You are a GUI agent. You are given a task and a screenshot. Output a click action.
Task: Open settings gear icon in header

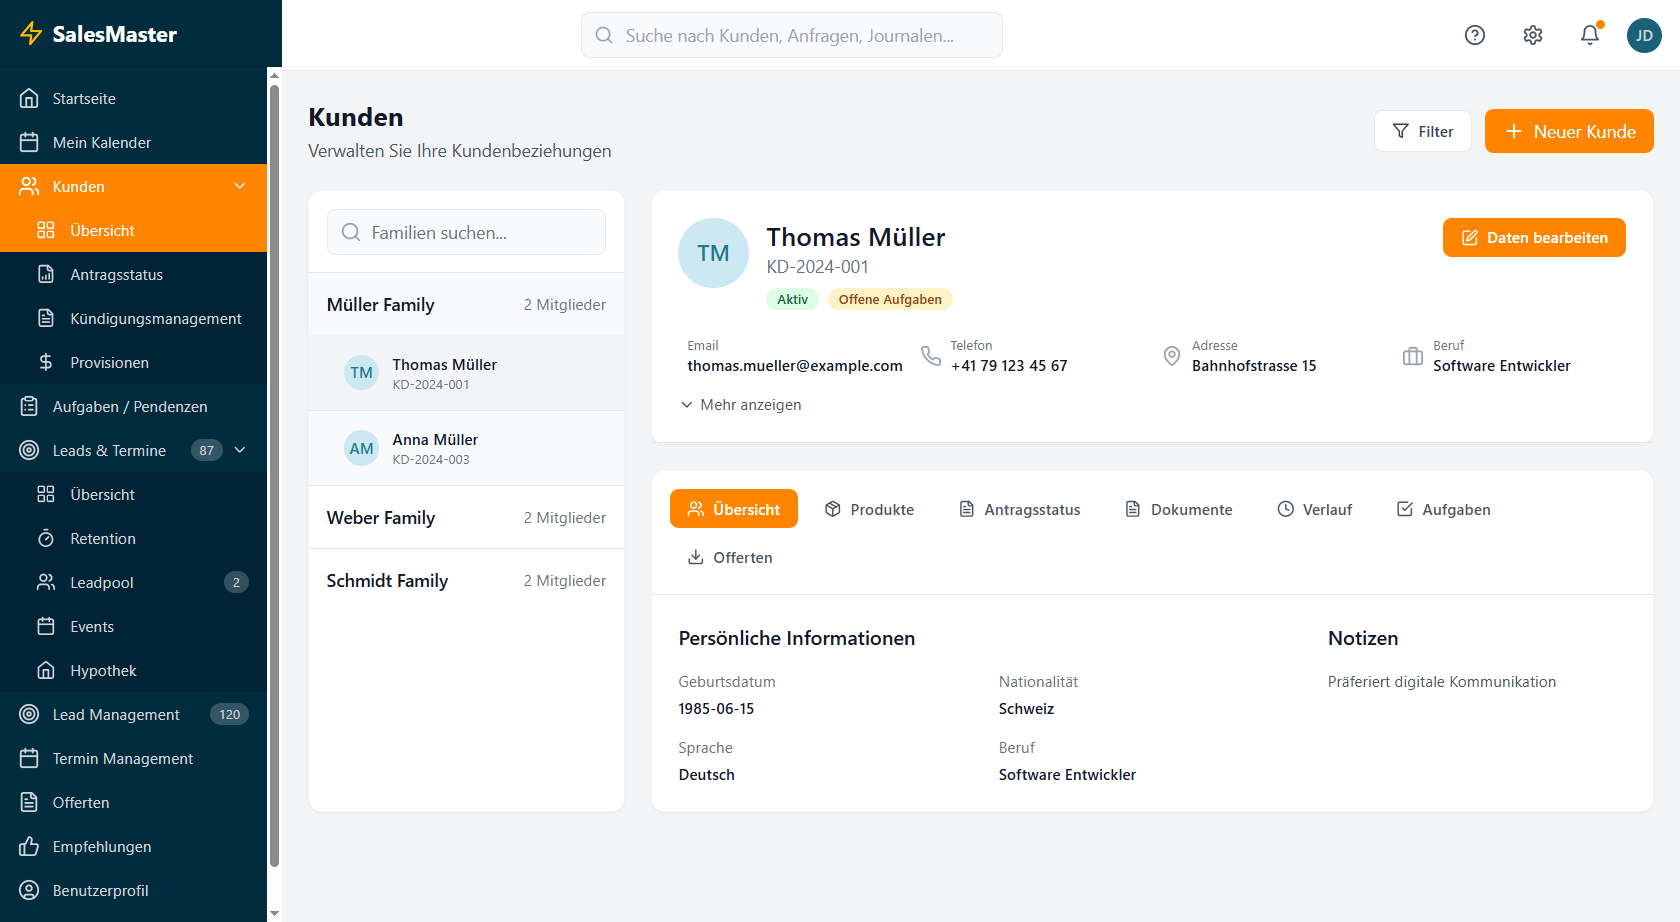(x=1532, y=36)
